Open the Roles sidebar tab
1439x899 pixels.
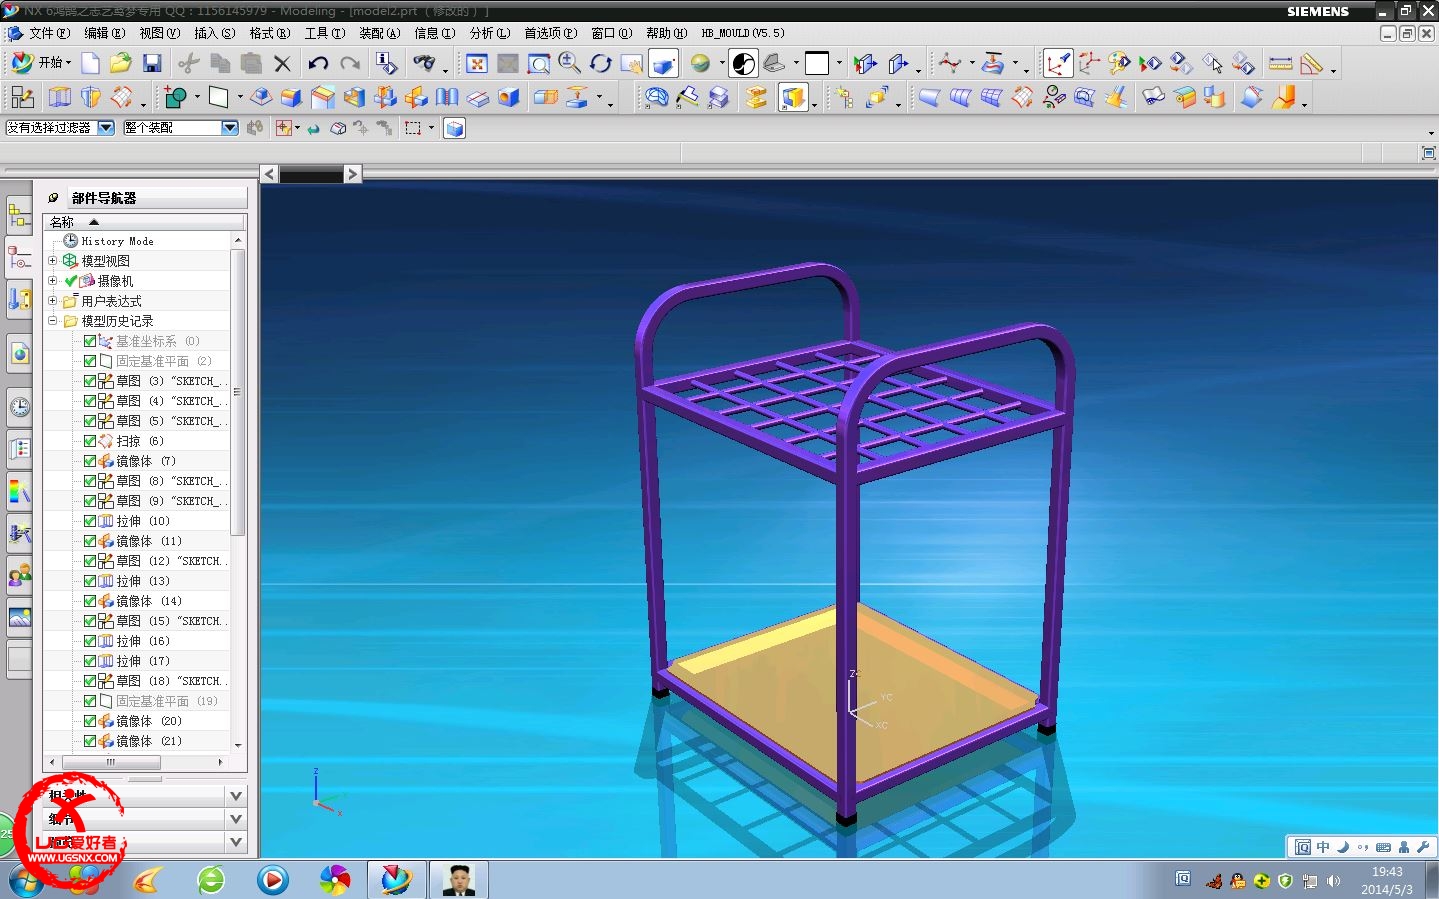click(19, 575)
